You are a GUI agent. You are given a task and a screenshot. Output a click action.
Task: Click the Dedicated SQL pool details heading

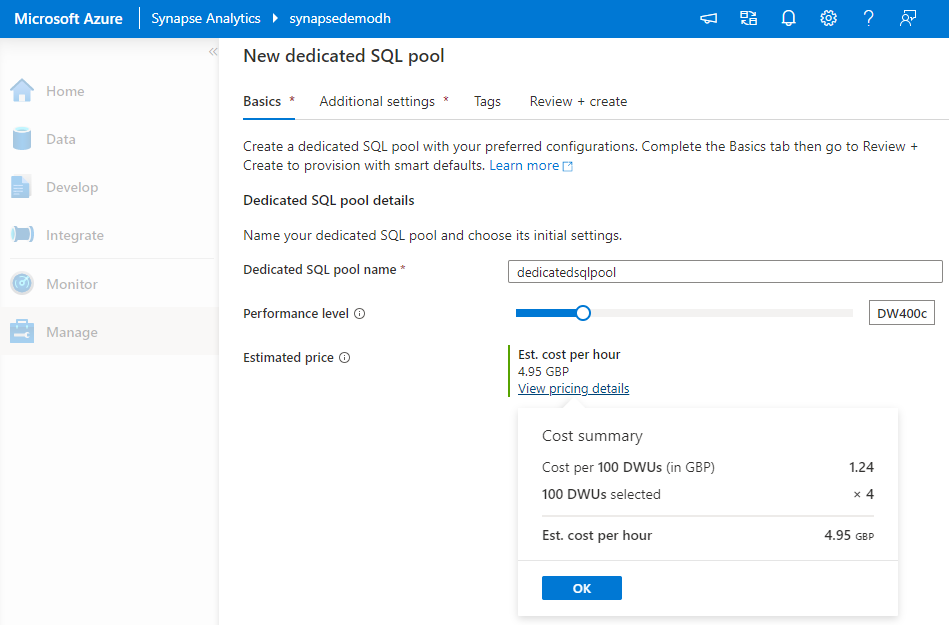pos(329,200)
